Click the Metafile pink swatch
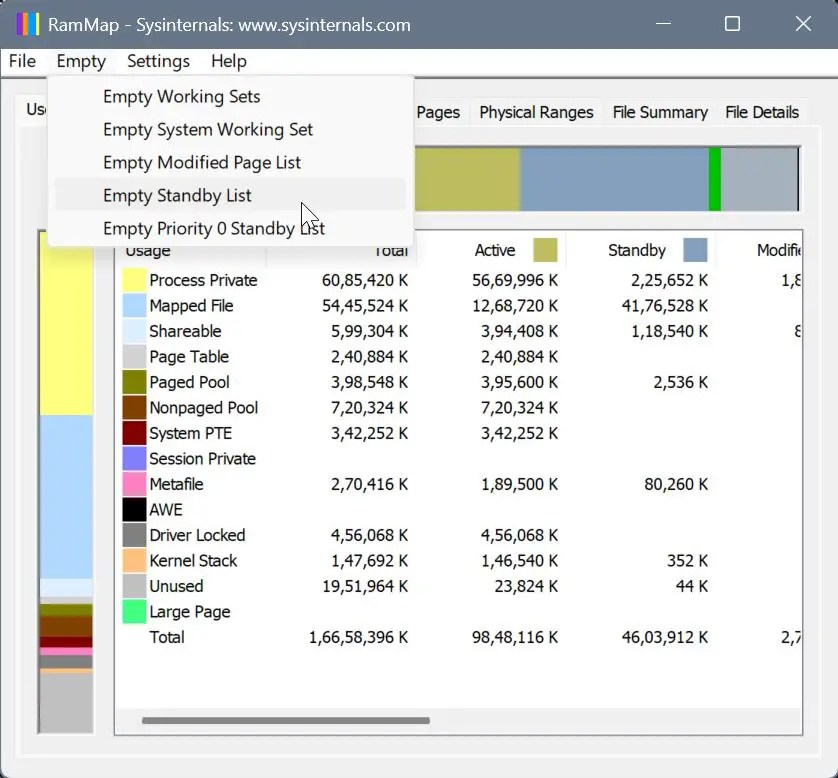This screenshot has height=778, width=838. tap(134, 484)
